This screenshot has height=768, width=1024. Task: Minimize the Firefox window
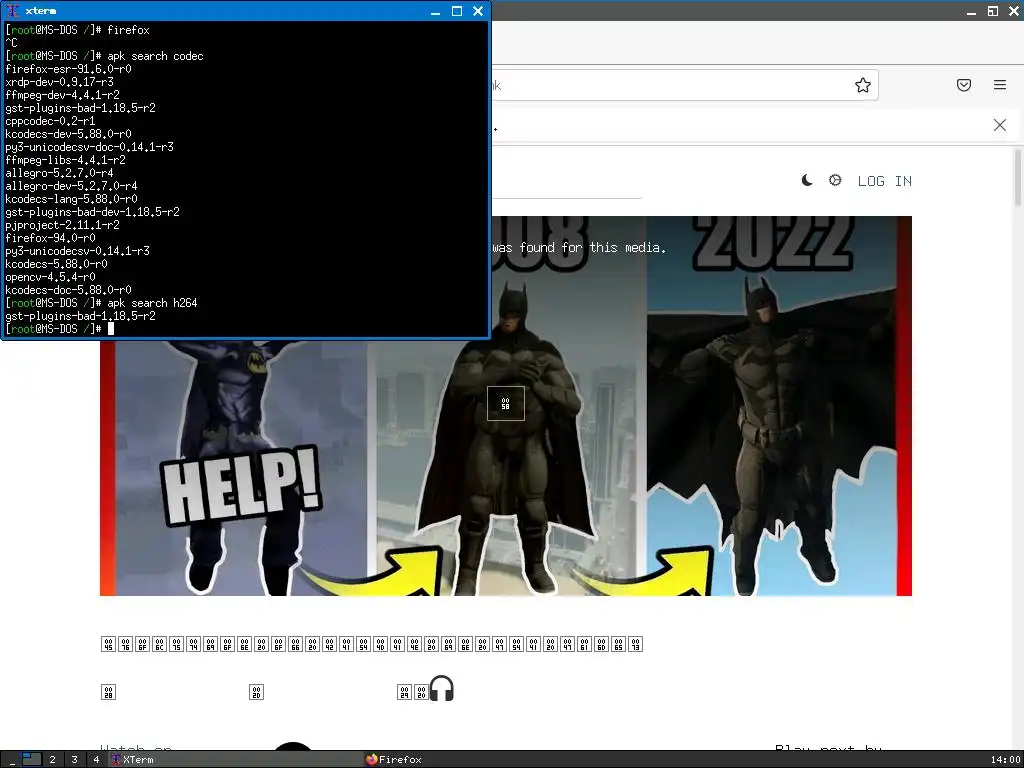[x=971, y=11]
